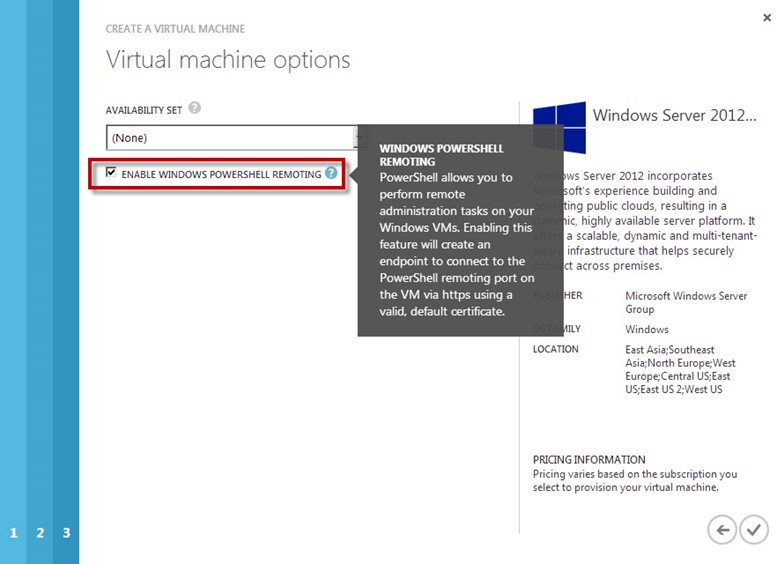
Task: Click the pricing varies description text
Action: tap(635, 480)
